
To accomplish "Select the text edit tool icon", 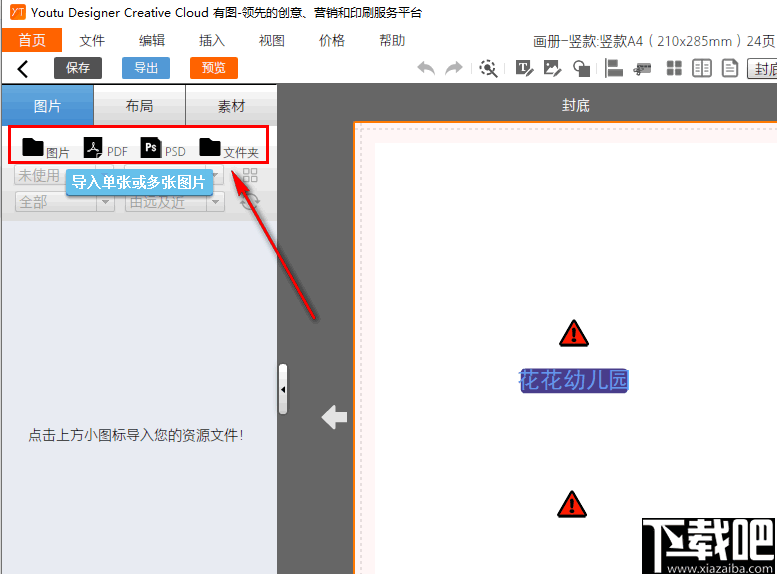I will tap(524, 68).
